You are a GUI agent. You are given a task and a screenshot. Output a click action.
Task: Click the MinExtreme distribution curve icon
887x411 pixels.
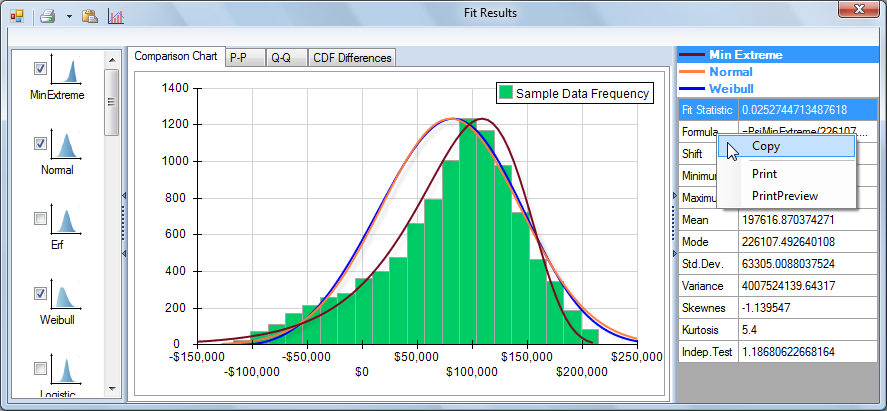68,71
